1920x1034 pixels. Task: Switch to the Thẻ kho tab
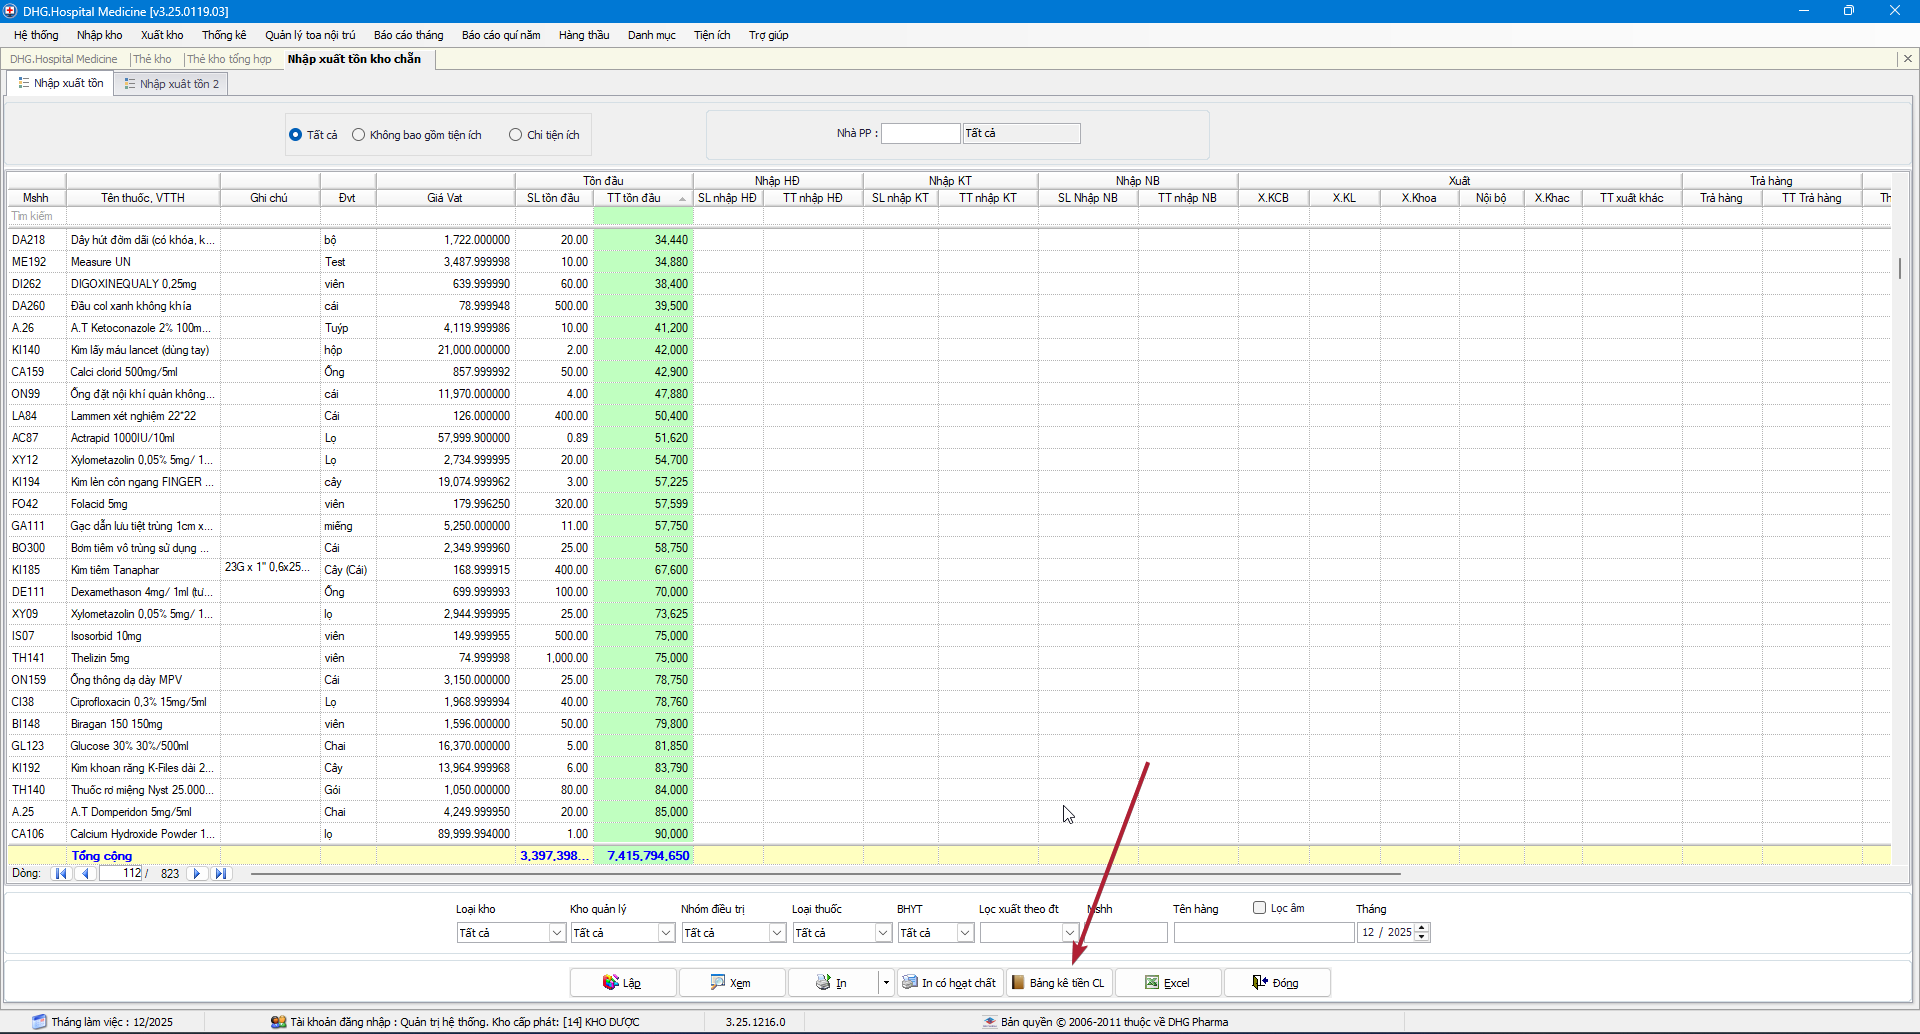[x=152, y=59]
